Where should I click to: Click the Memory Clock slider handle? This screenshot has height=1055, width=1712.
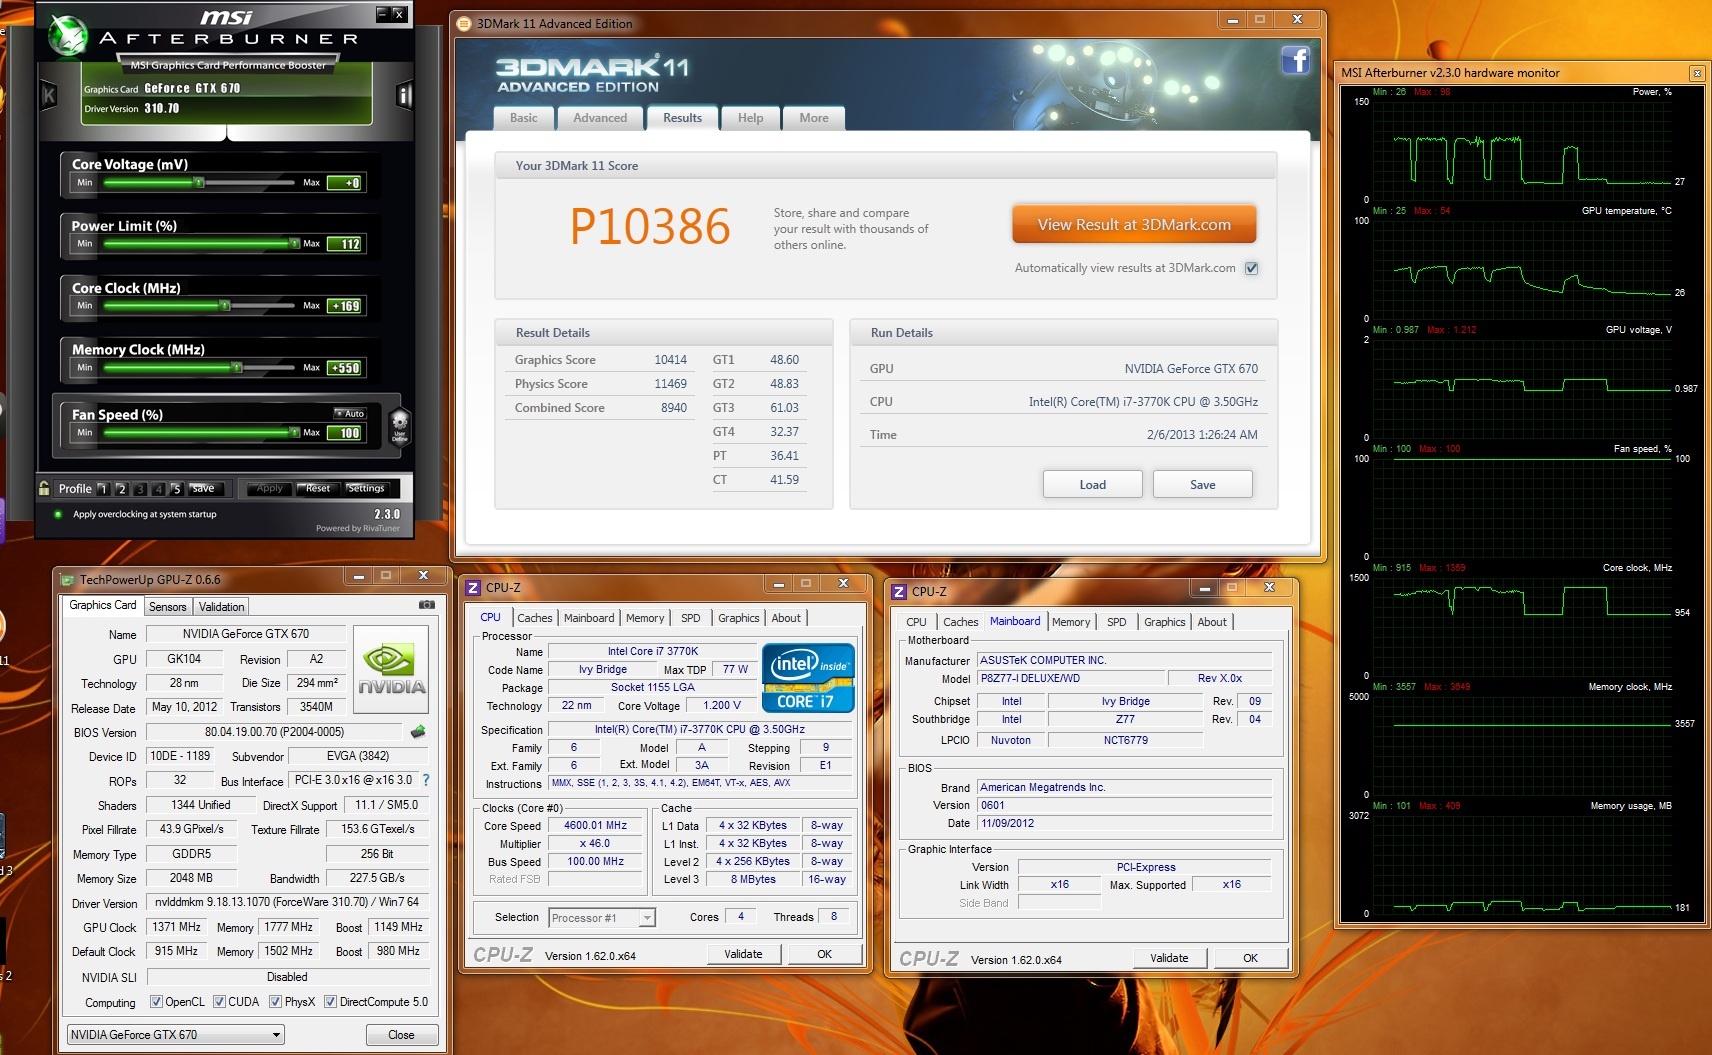click(x=237, y=368)
